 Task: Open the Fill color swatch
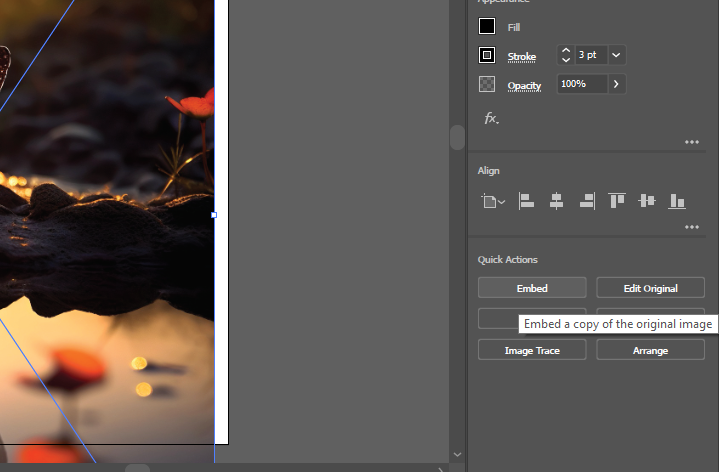point(487,26)
